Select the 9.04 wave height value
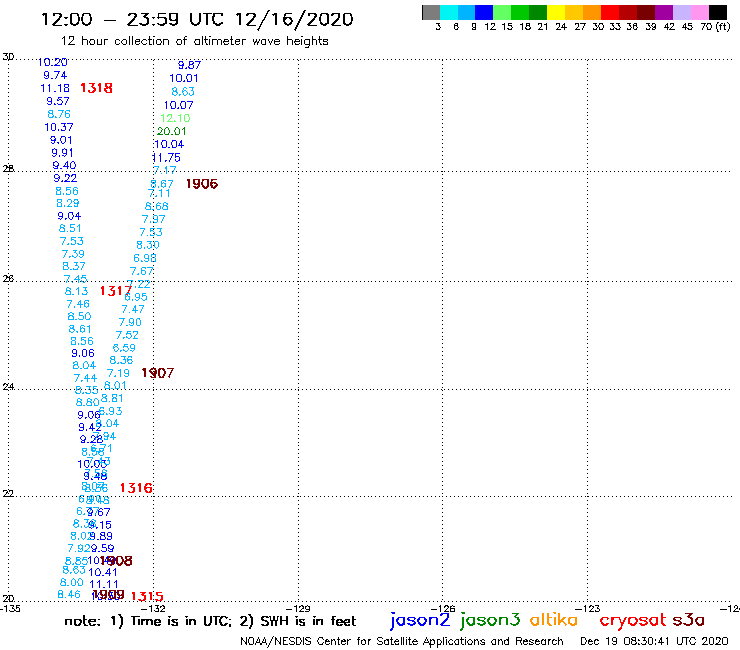 [69, 216]
